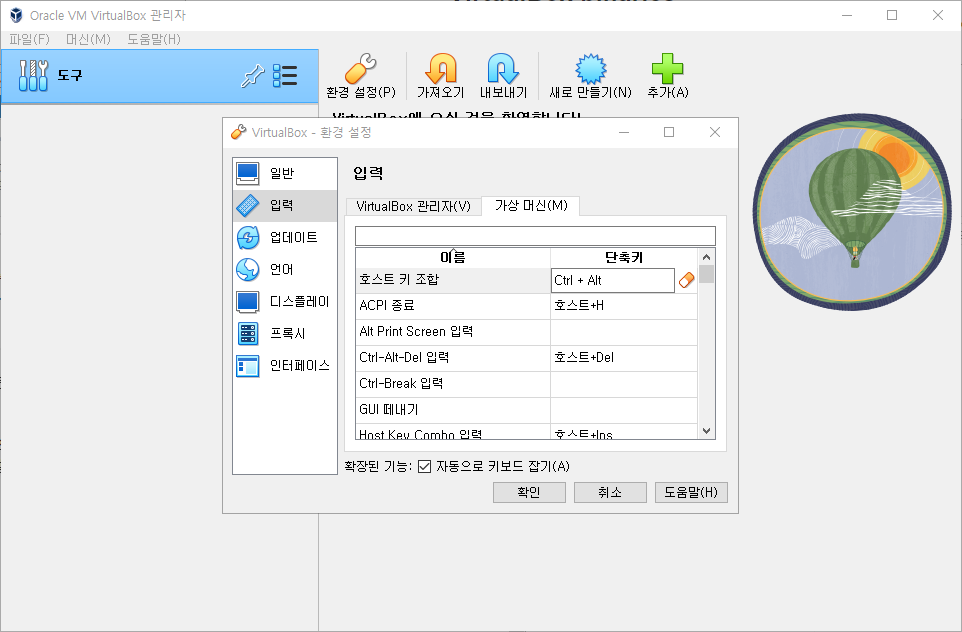Open the 파일(F) menu
Screen dimensions: 962x632
[29, 39]
